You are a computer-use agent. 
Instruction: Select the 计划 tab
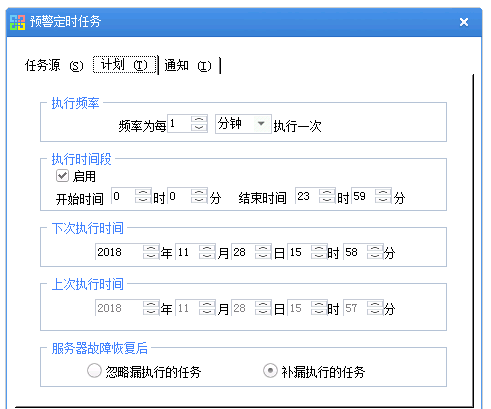tap(124, 65)
